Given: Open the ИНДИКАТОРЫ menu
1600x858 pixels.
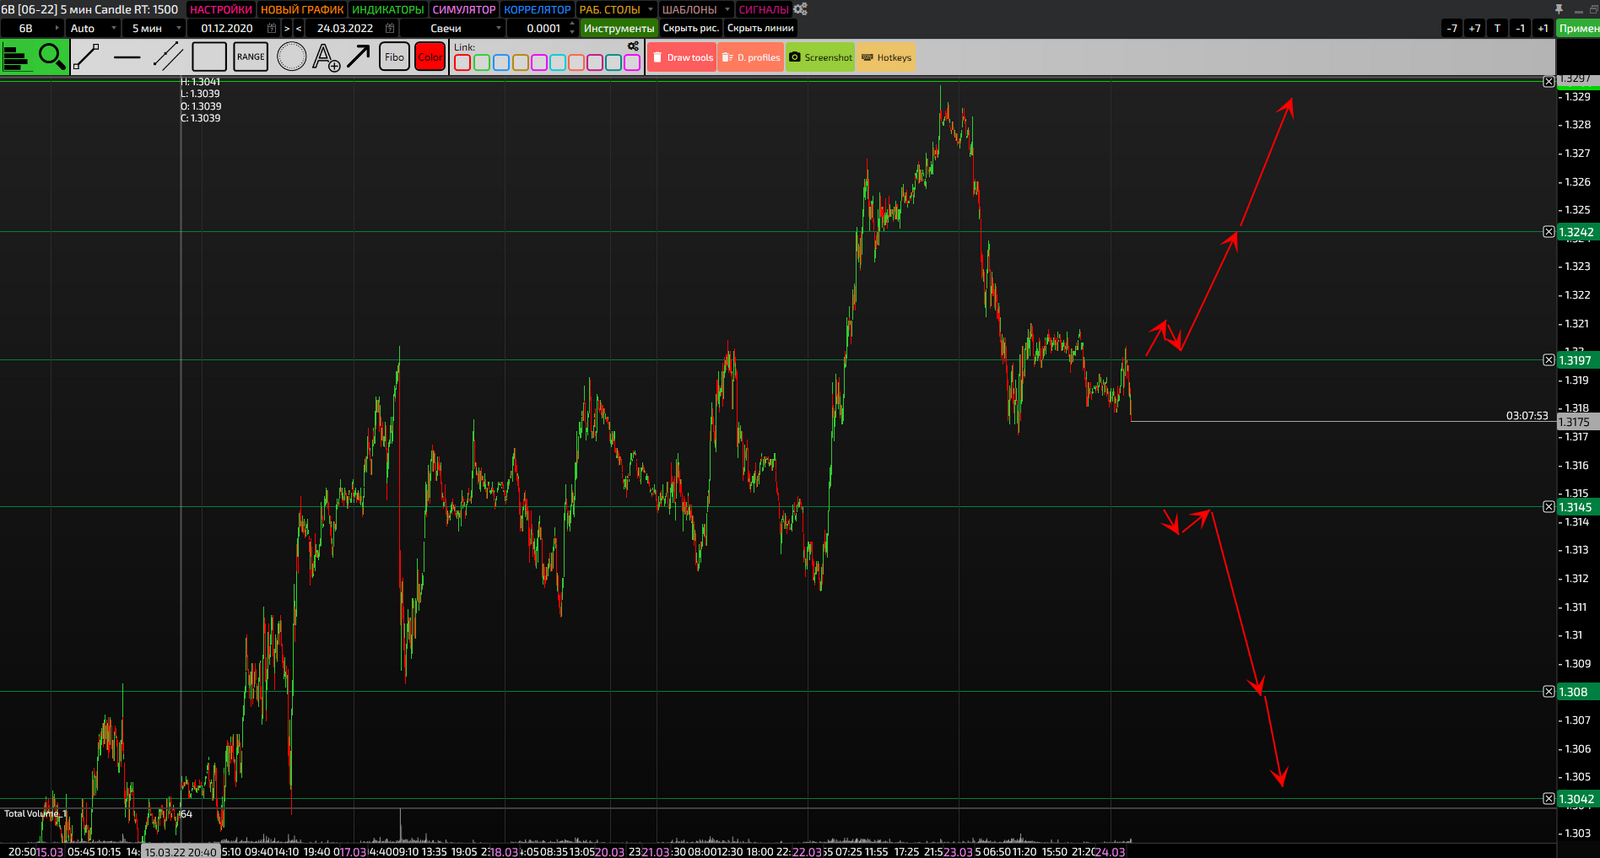Looking at the screenshot, I should pyautogui.click(x=388, y=9).
